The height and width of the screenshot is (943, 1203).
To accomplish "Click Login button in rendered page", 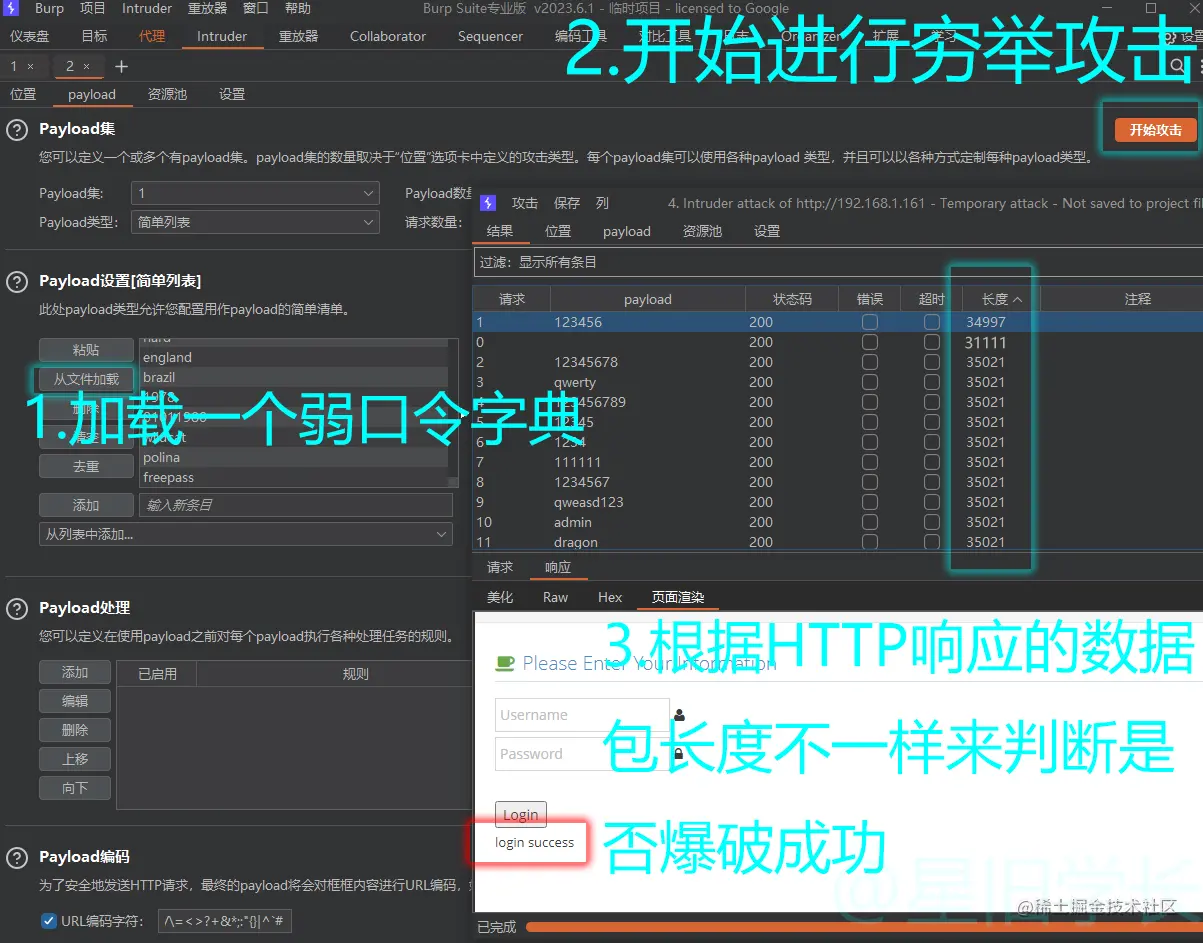I will pyautogui.click(x=520, y=814).
